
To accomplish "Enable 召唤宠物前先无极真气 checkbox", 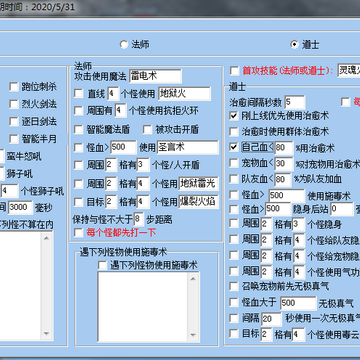I will click(234, 286).
